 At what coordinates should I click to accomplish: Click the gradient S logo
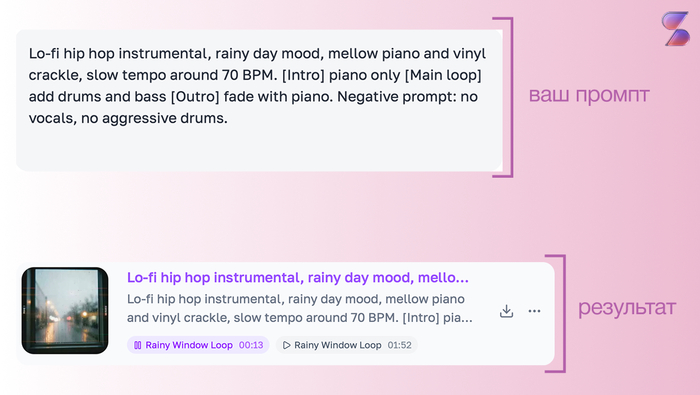point(675,29)
